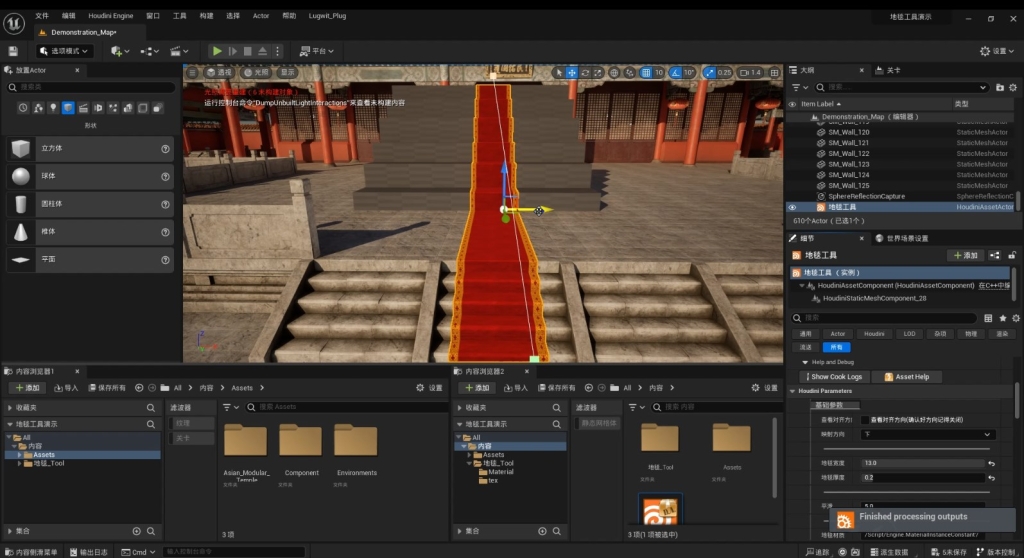This screenshot has height=558, width=1024.
Task: Activate the scale gizmo tool
Action: click(597, 73)
